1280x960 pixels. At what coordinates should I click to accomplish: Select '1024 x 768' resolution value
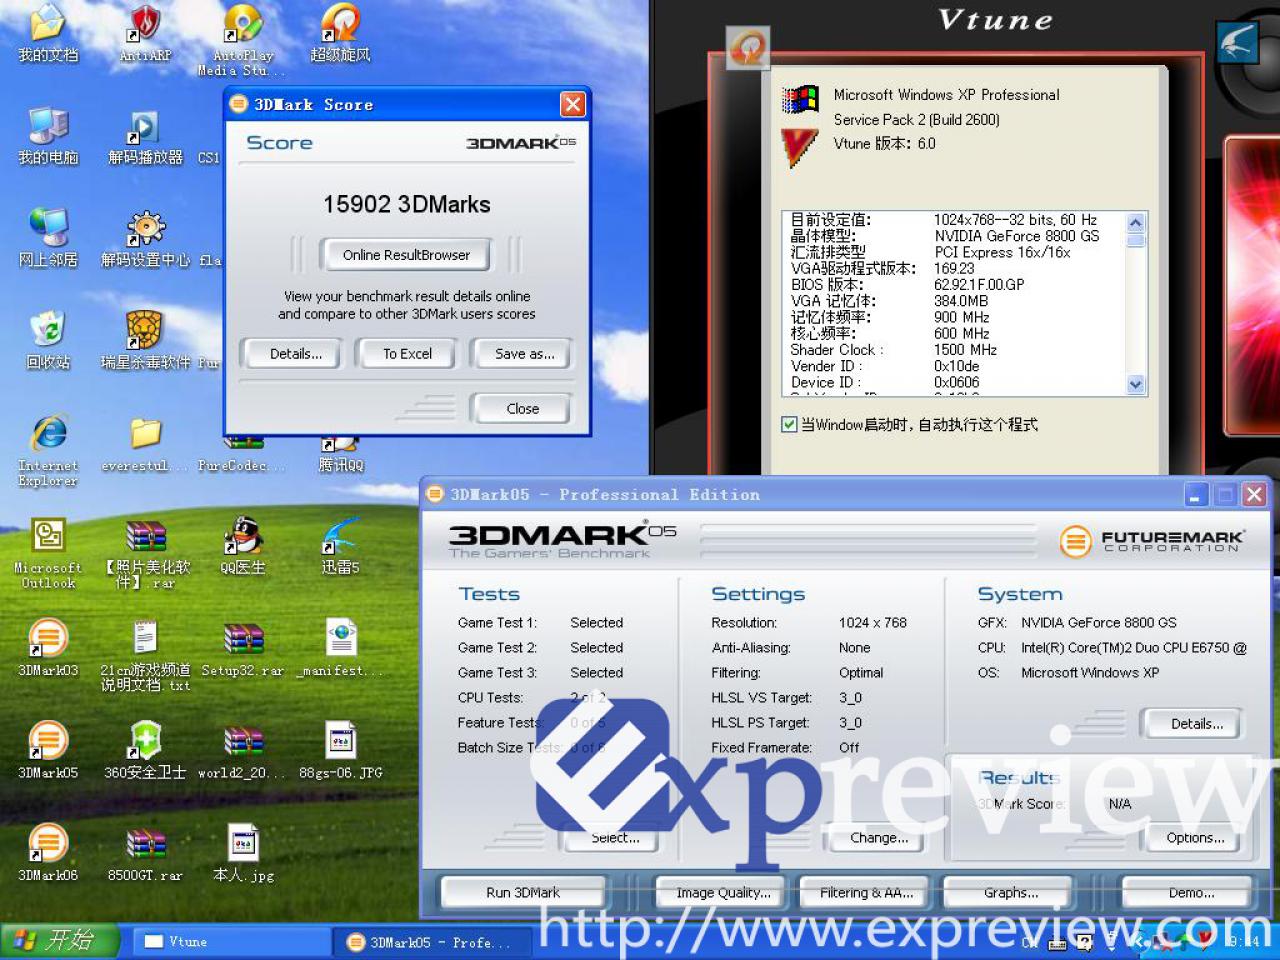(872, 623)
